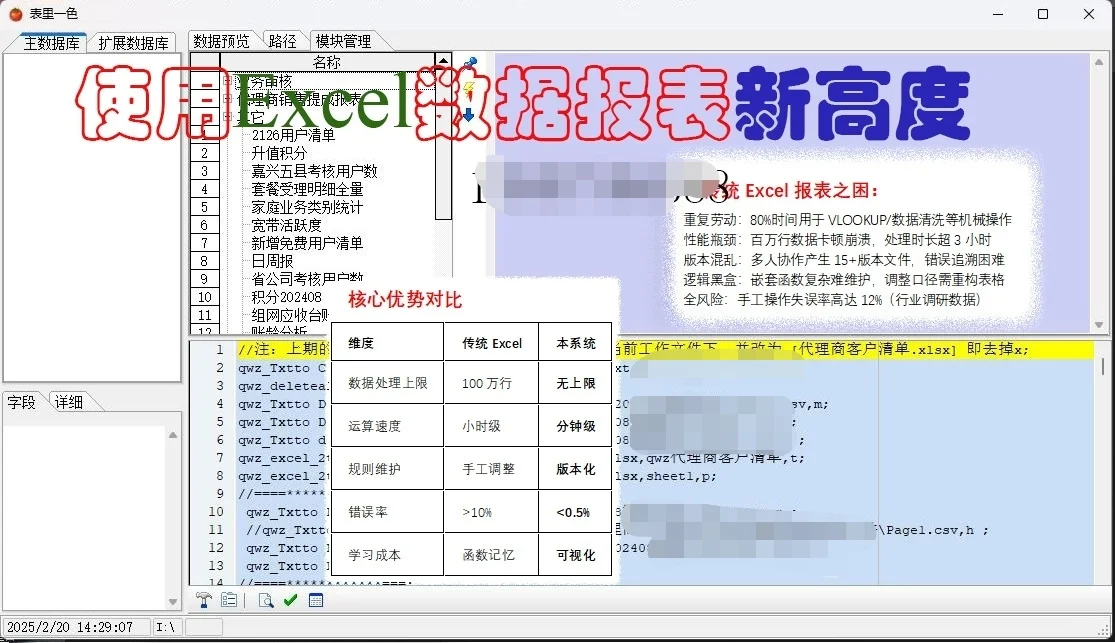This screenshot has height=643, width=1115.
Task: Open the 数据预览 tab
Action: pos(221,41)
